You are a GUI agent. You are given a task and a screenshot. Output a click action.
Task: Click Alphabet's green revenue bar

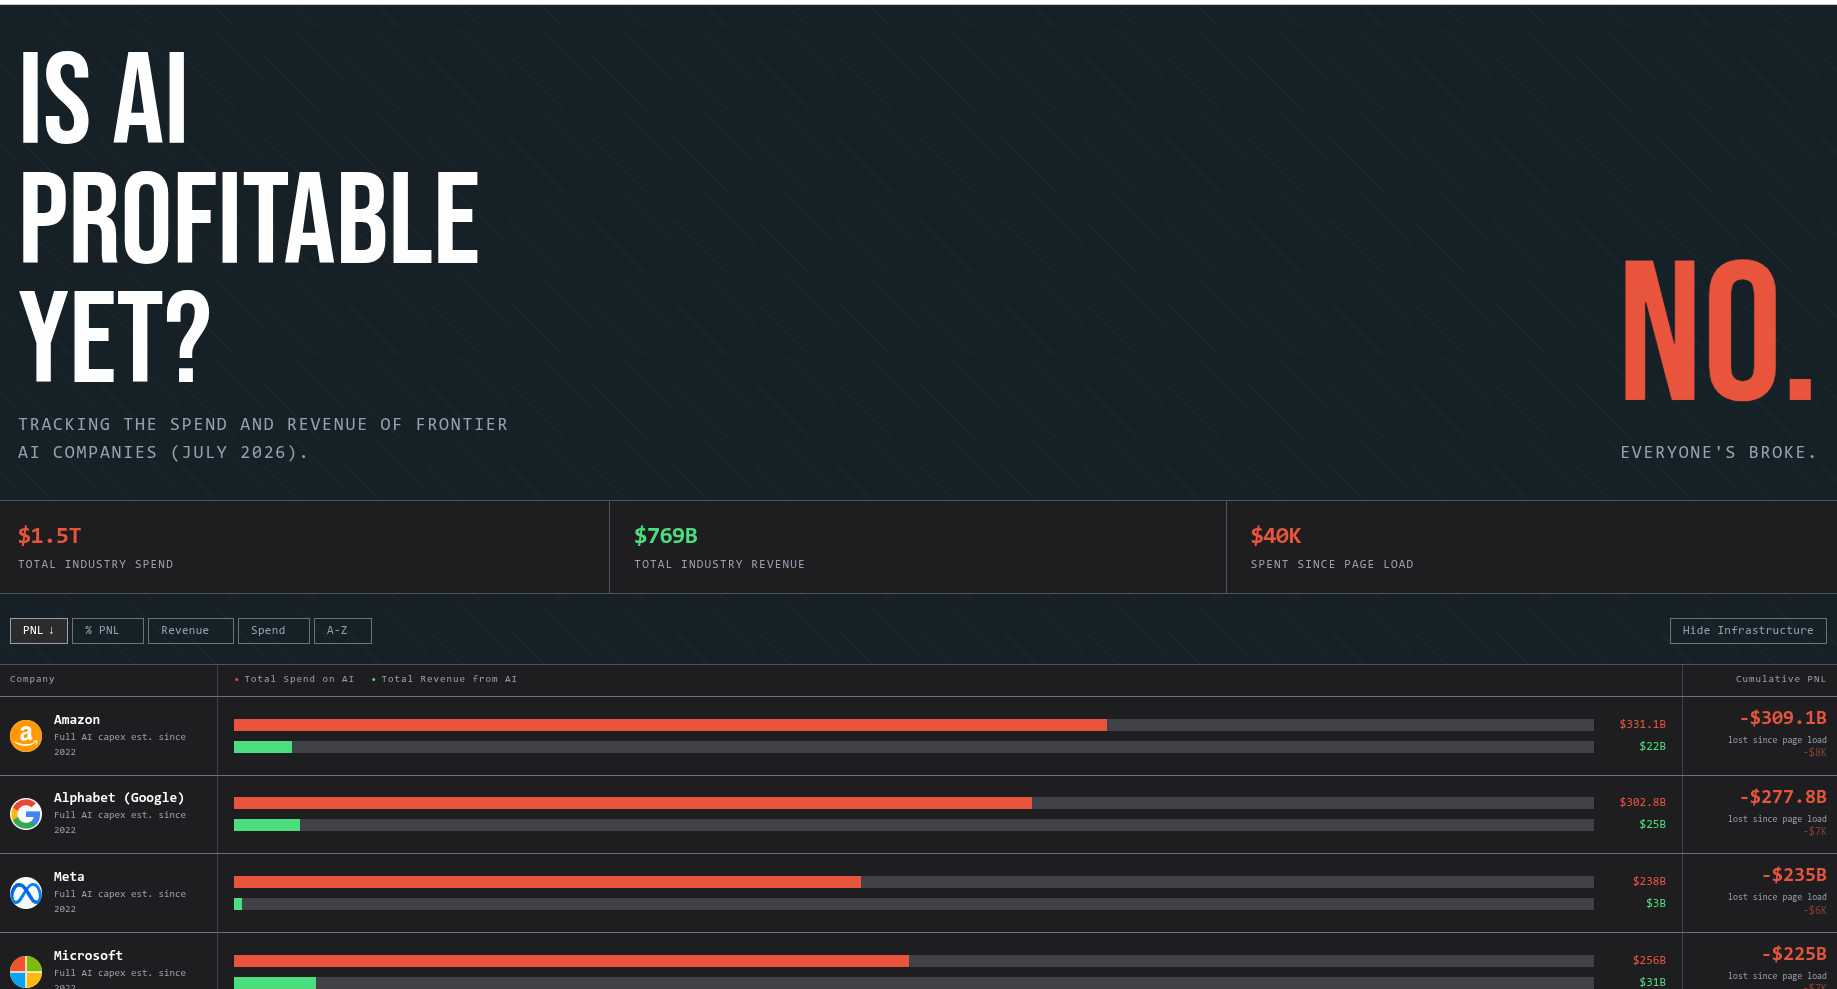[x=267, y=825]
